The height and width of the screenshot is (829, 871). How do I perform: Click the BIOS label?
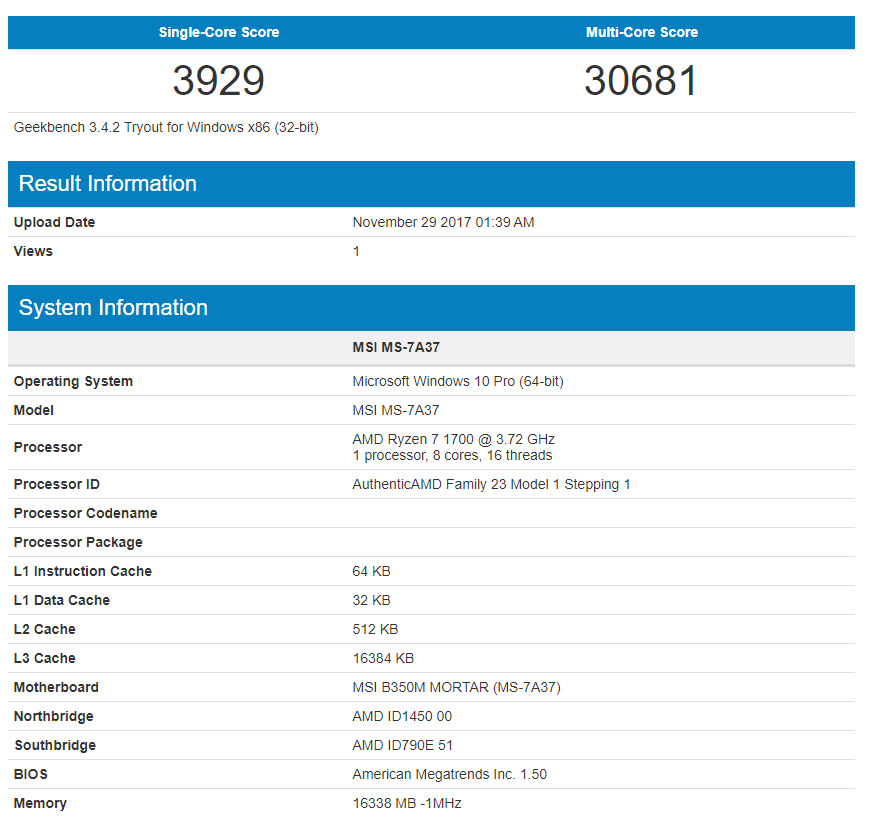(x=31, y=774)
